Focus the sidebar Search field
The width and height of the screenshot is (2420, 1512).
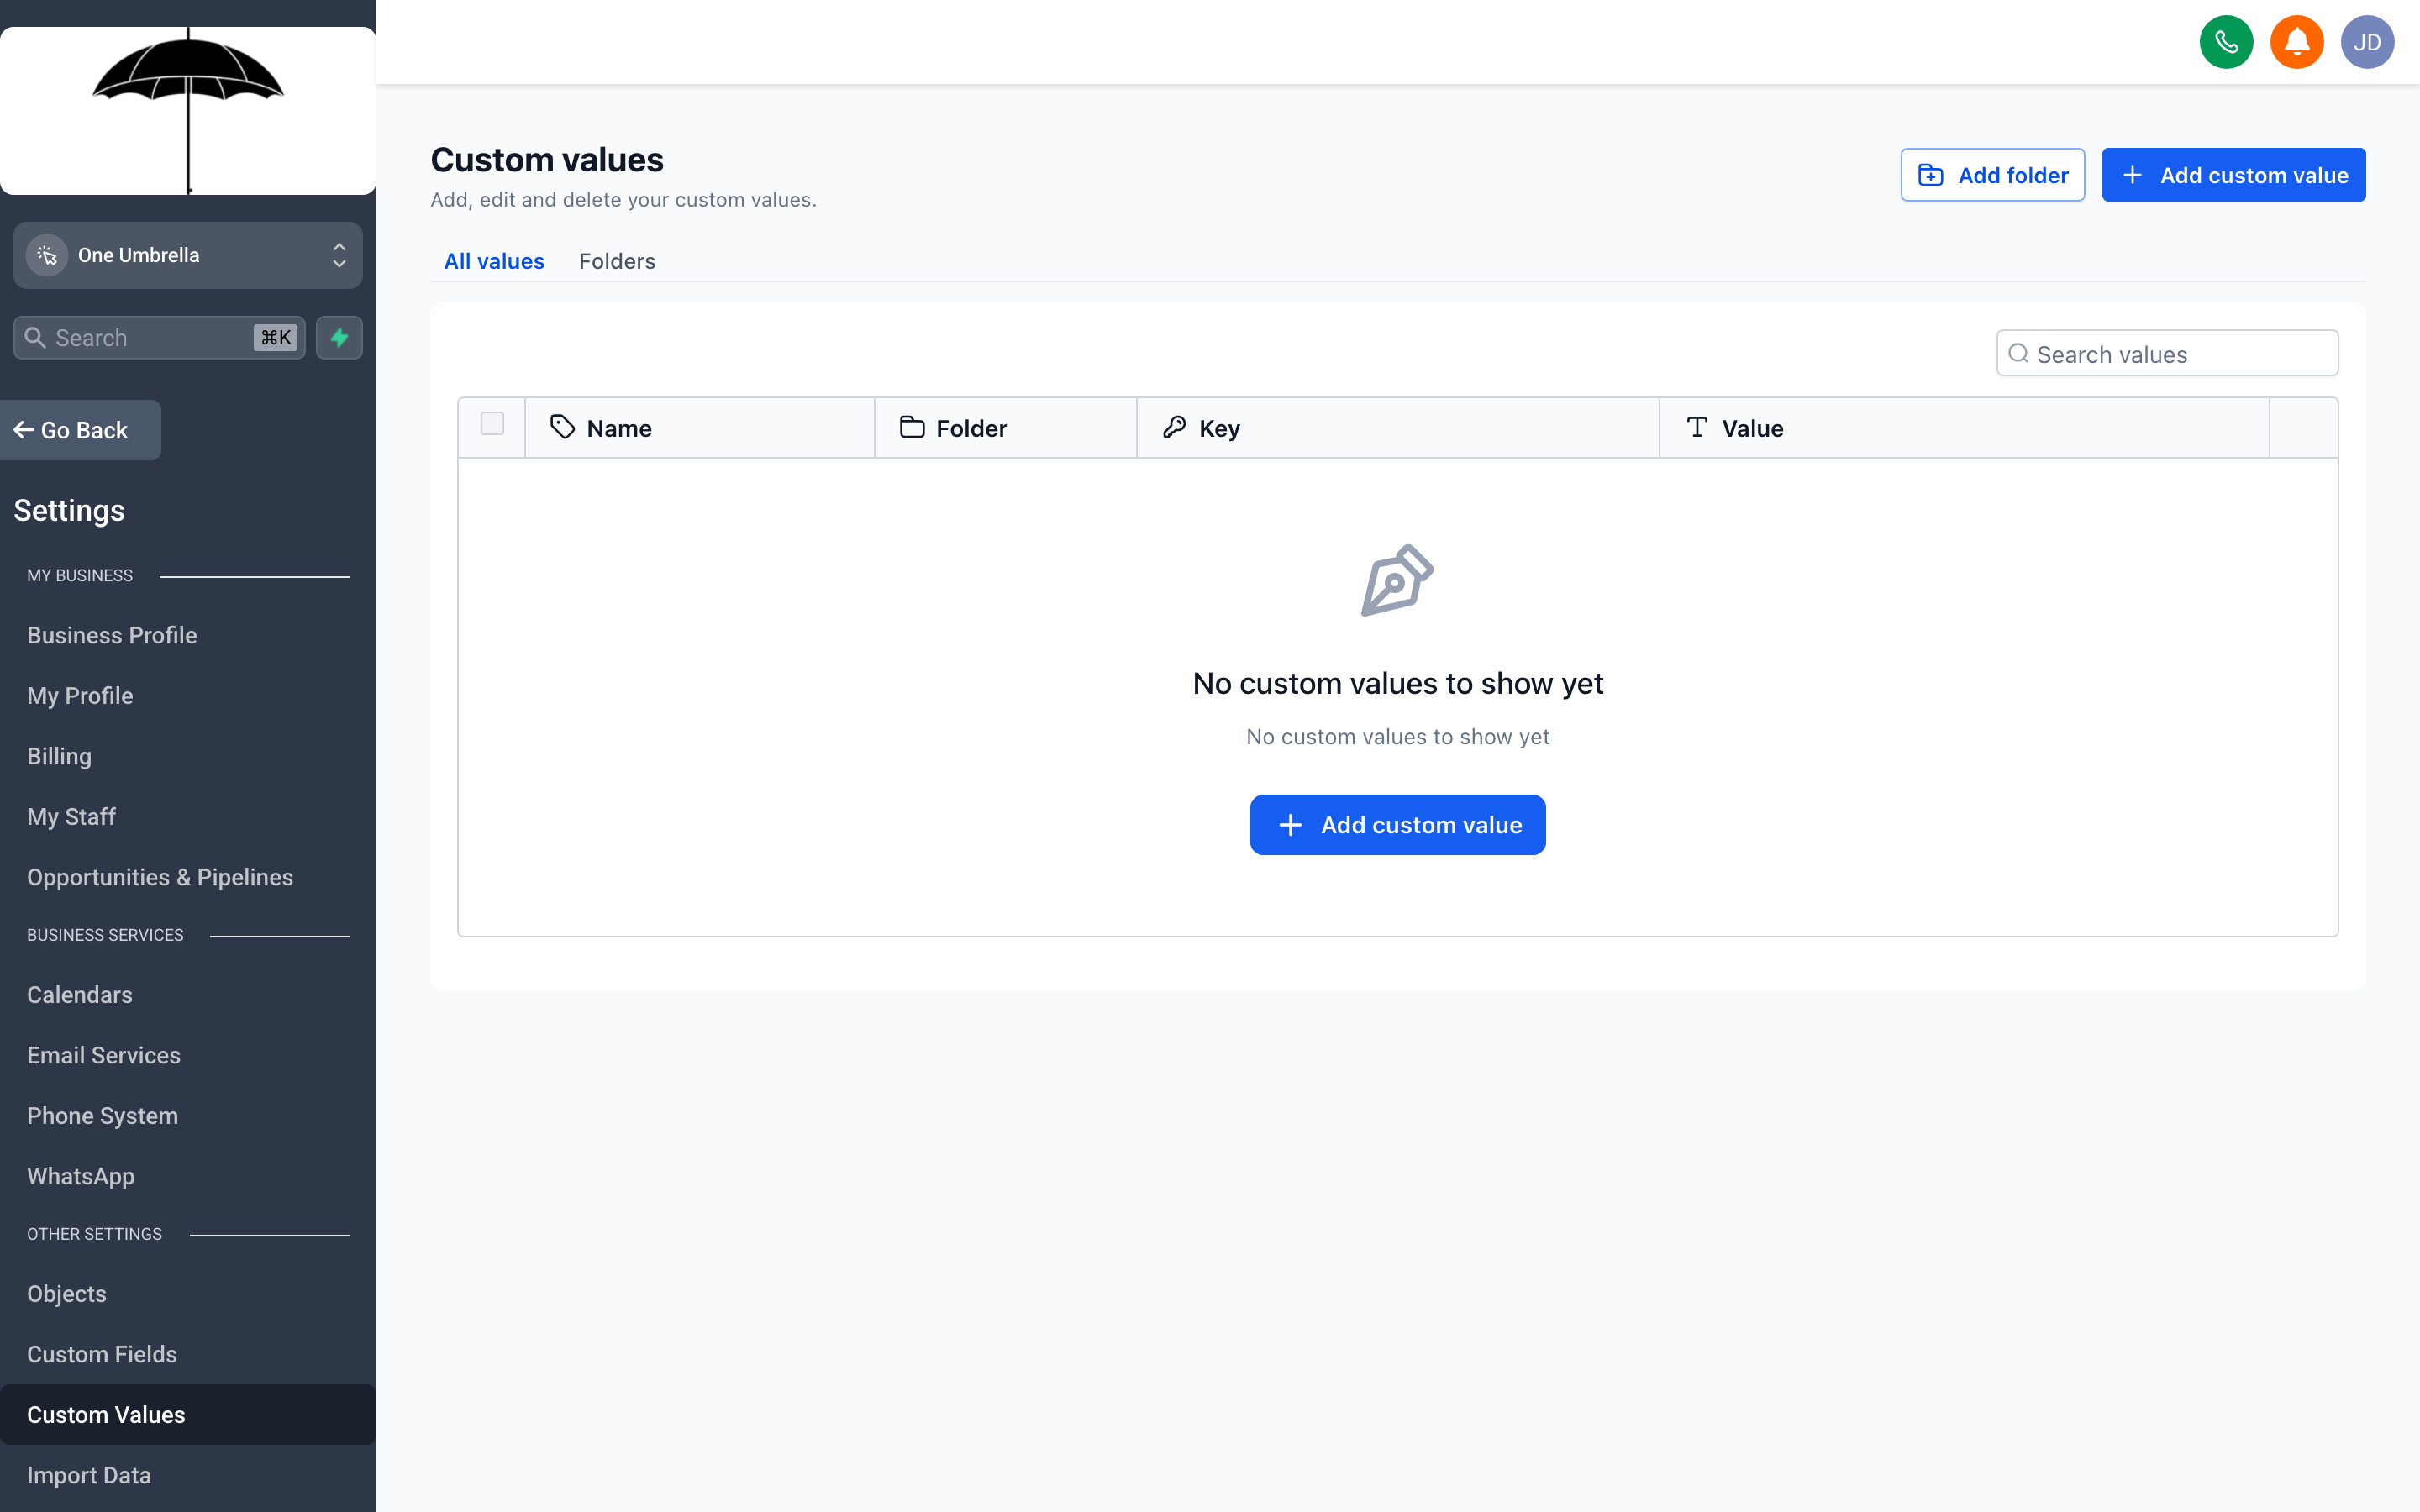point(159,338)
